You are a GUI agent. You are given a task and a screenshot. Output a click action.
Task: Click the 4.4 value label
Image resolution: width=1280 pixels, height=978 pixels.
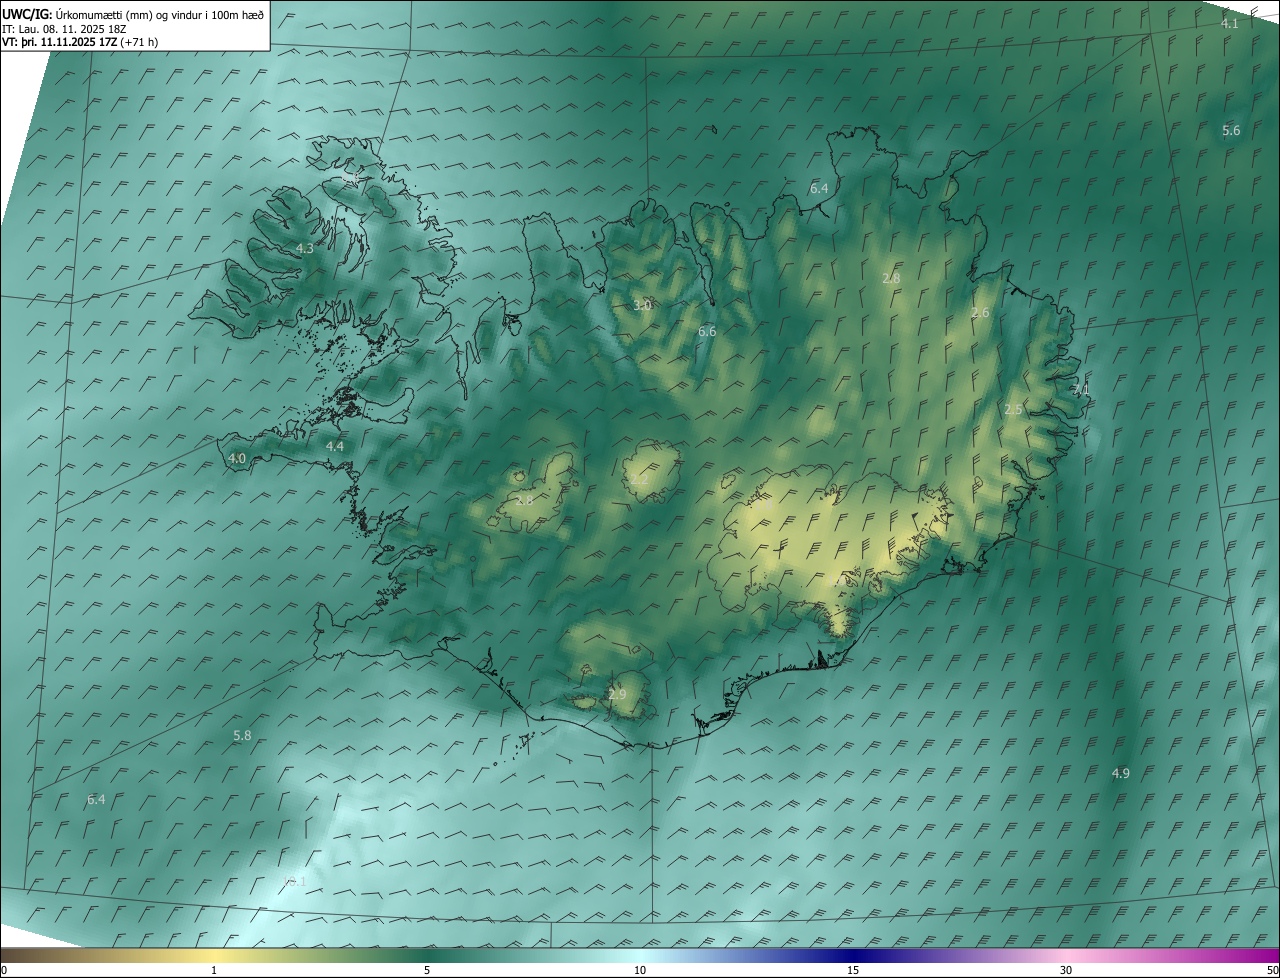pos(335,446)
